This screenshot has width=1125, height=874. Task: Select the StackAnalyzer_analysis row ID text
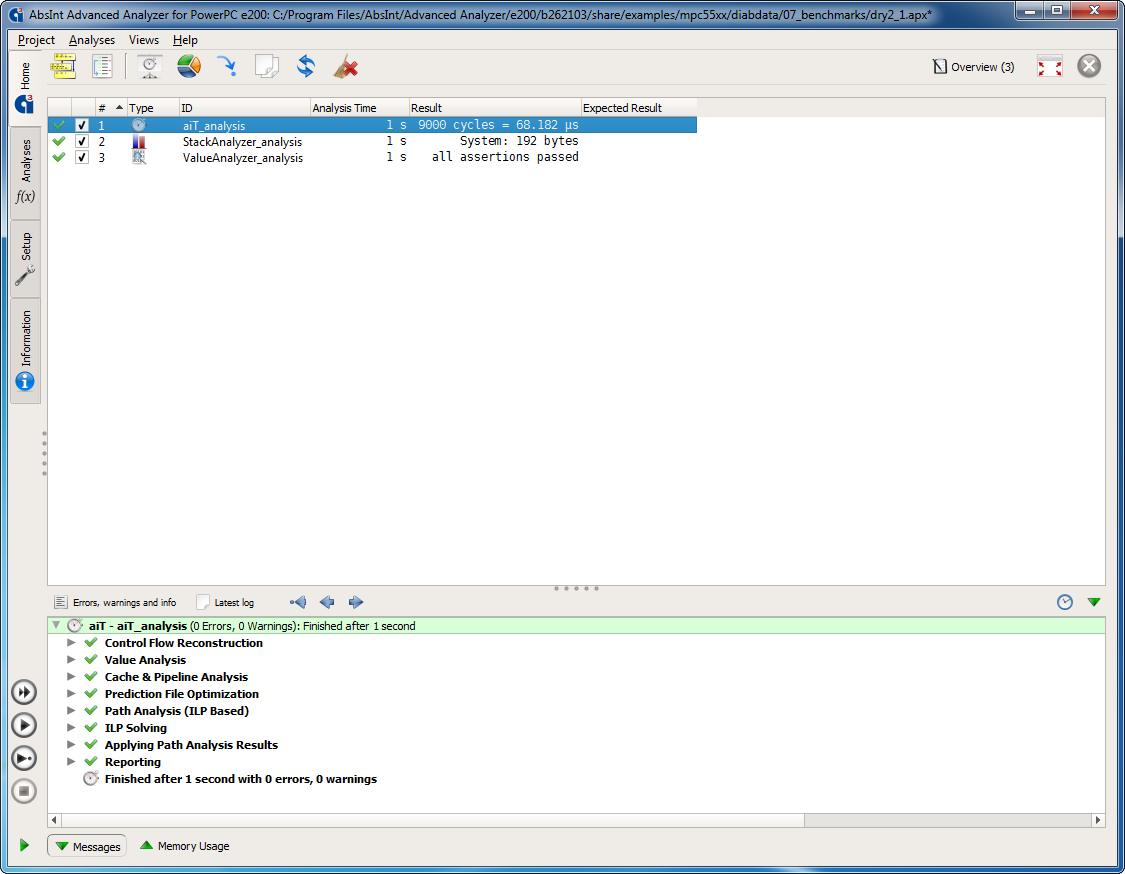coord(243,142)
